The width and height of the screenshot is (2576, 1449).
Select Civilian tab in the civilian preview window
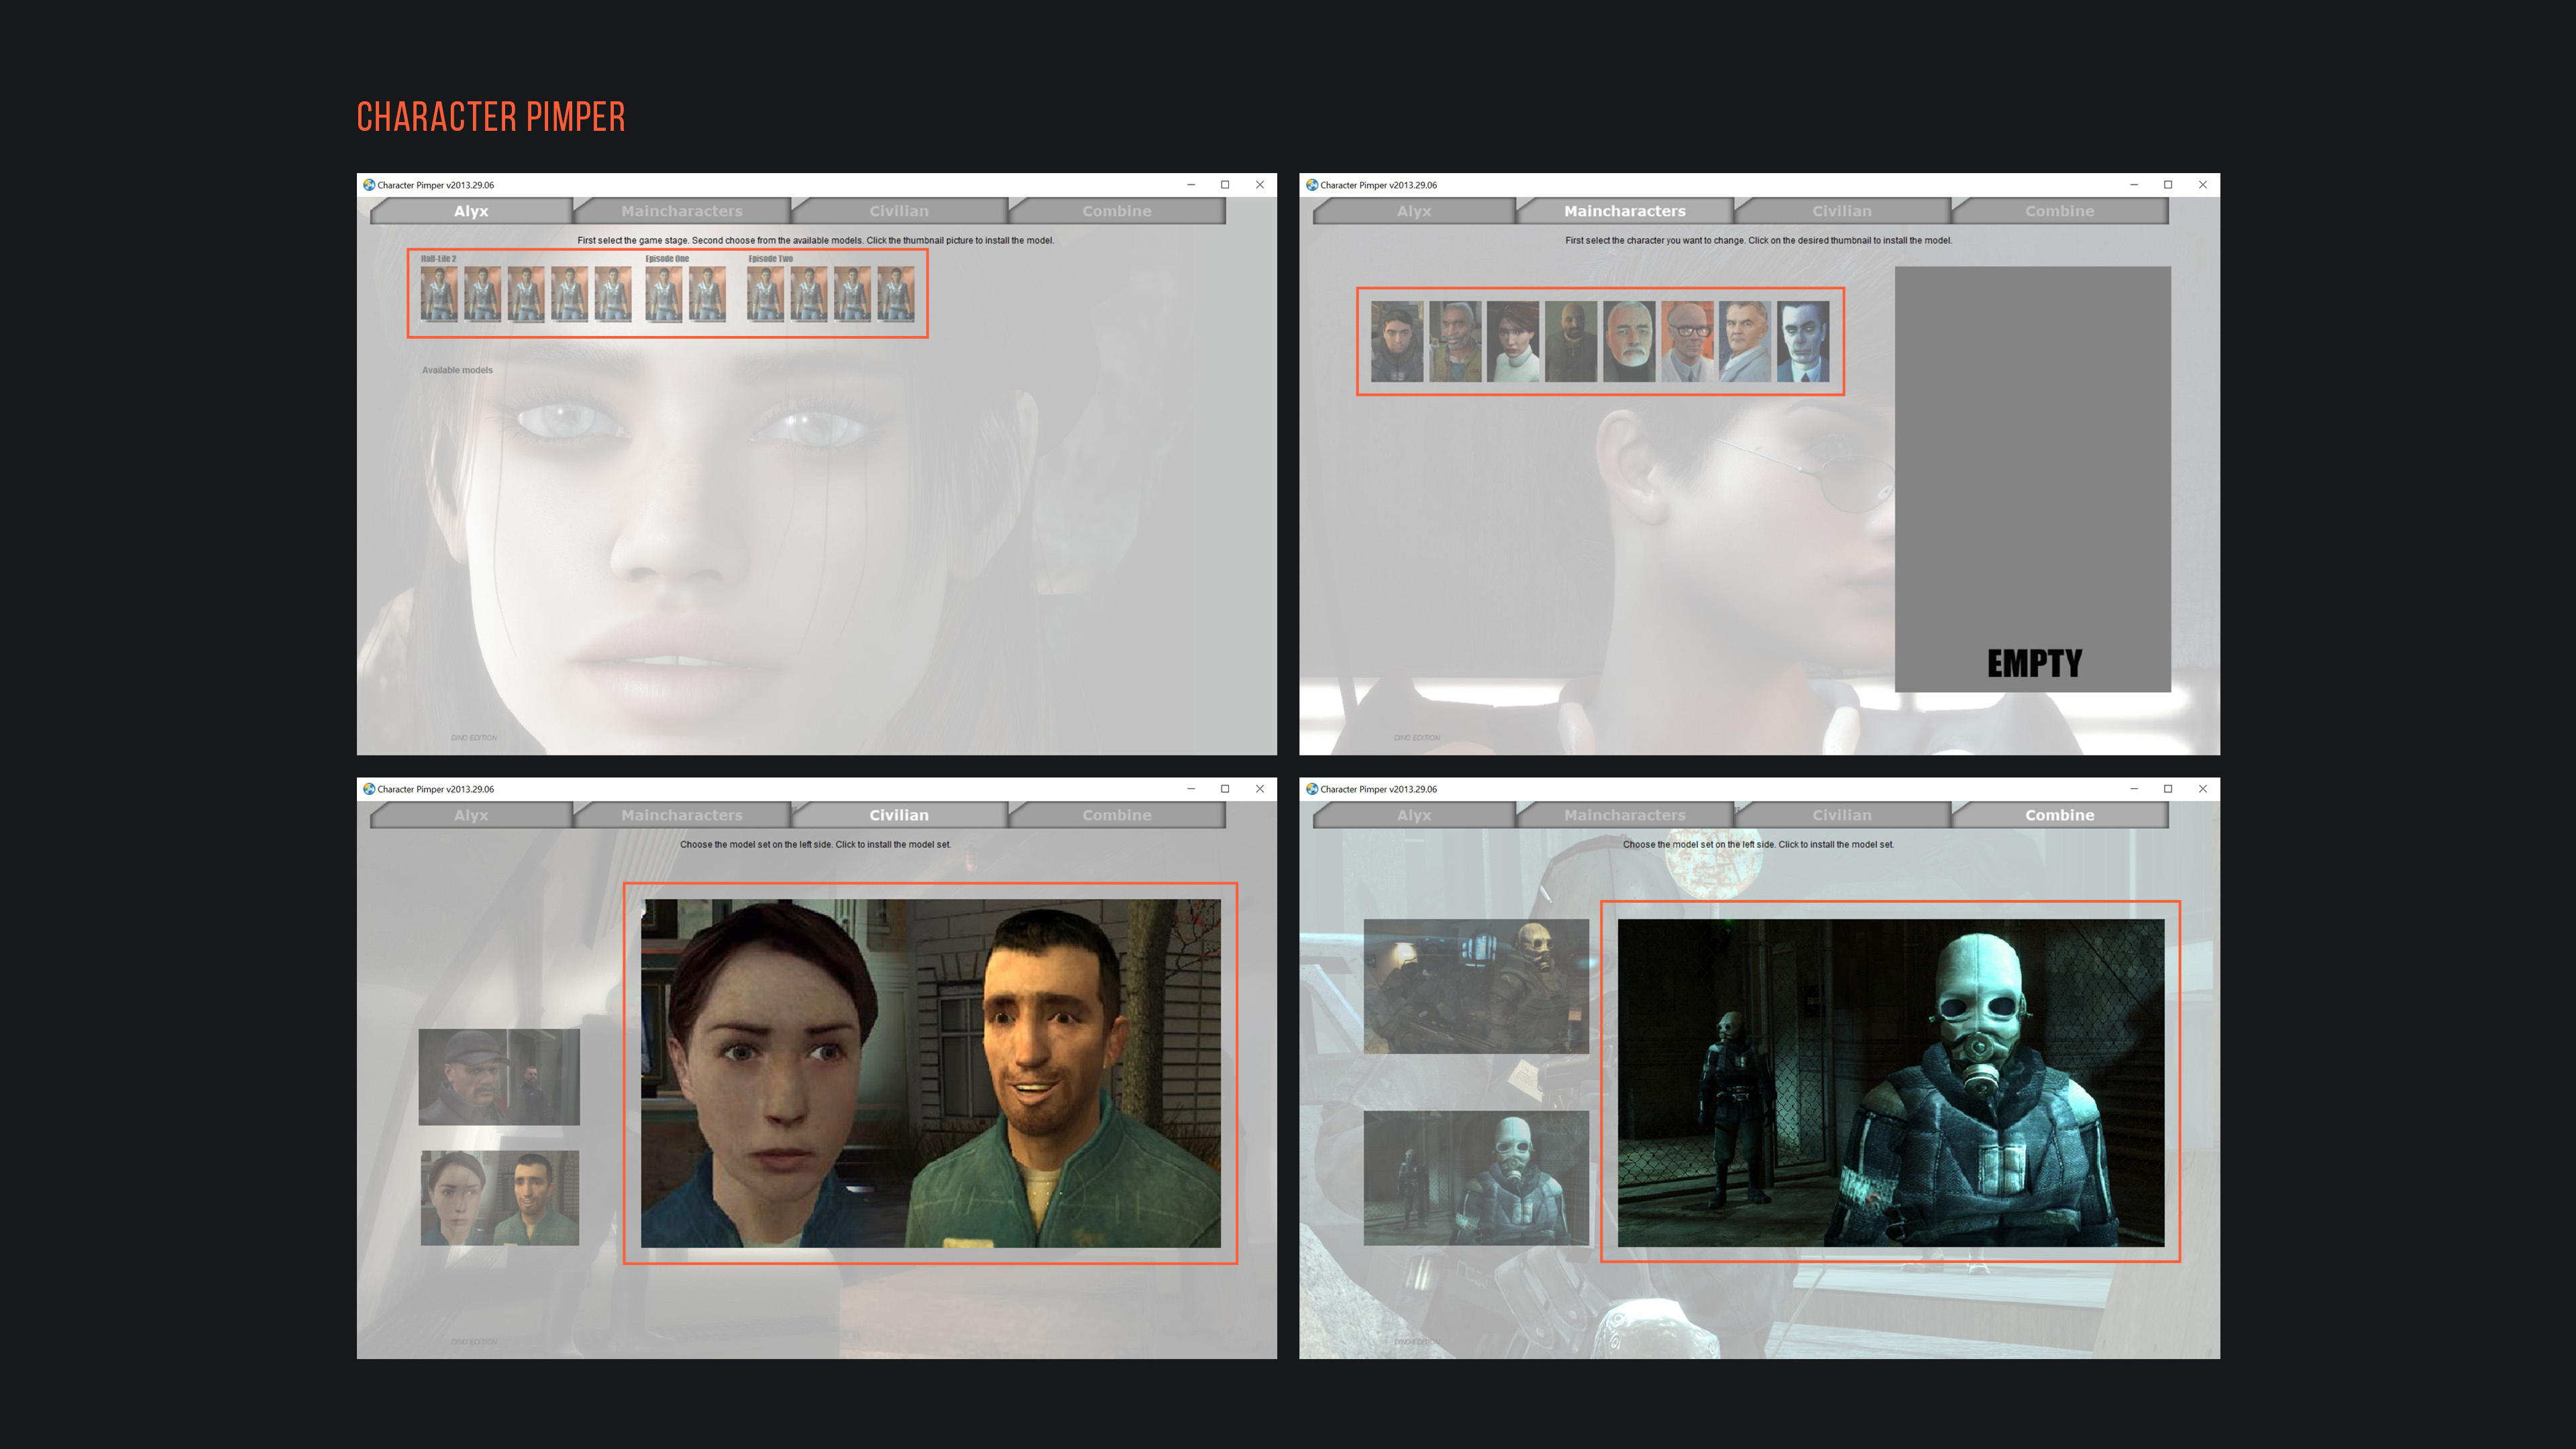[899, 815]
